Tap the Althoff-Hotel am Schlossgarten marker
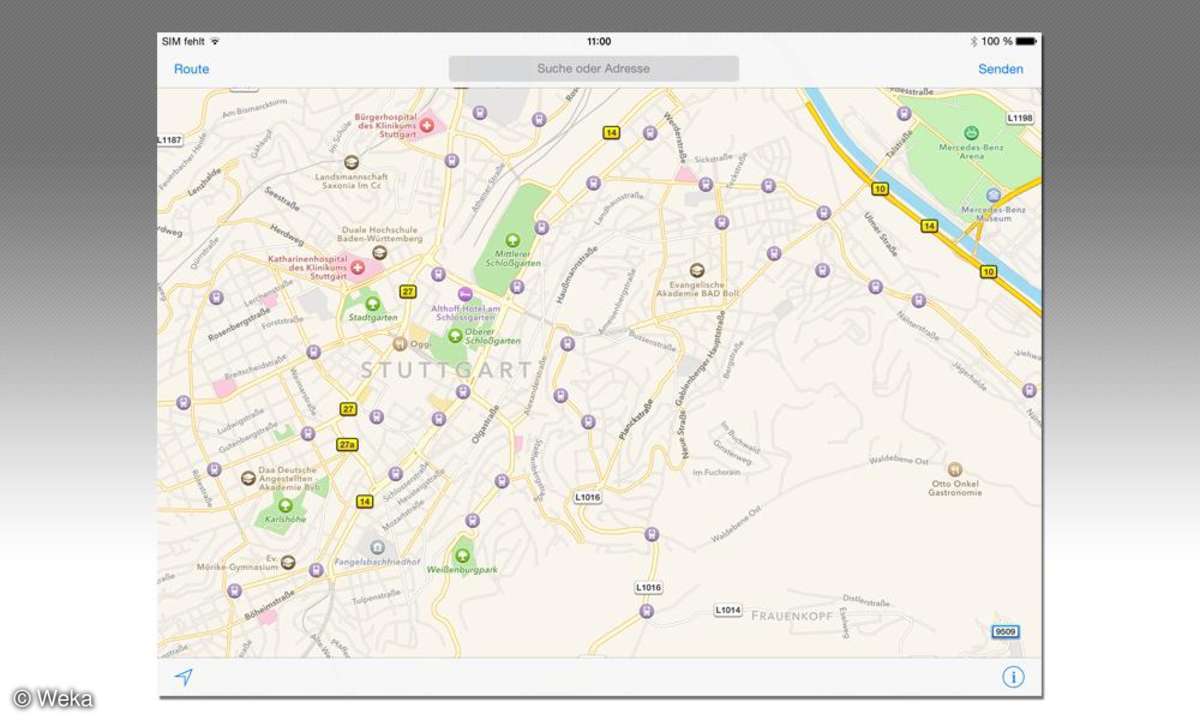This screenshot has width=1200, height=720. 463,293
